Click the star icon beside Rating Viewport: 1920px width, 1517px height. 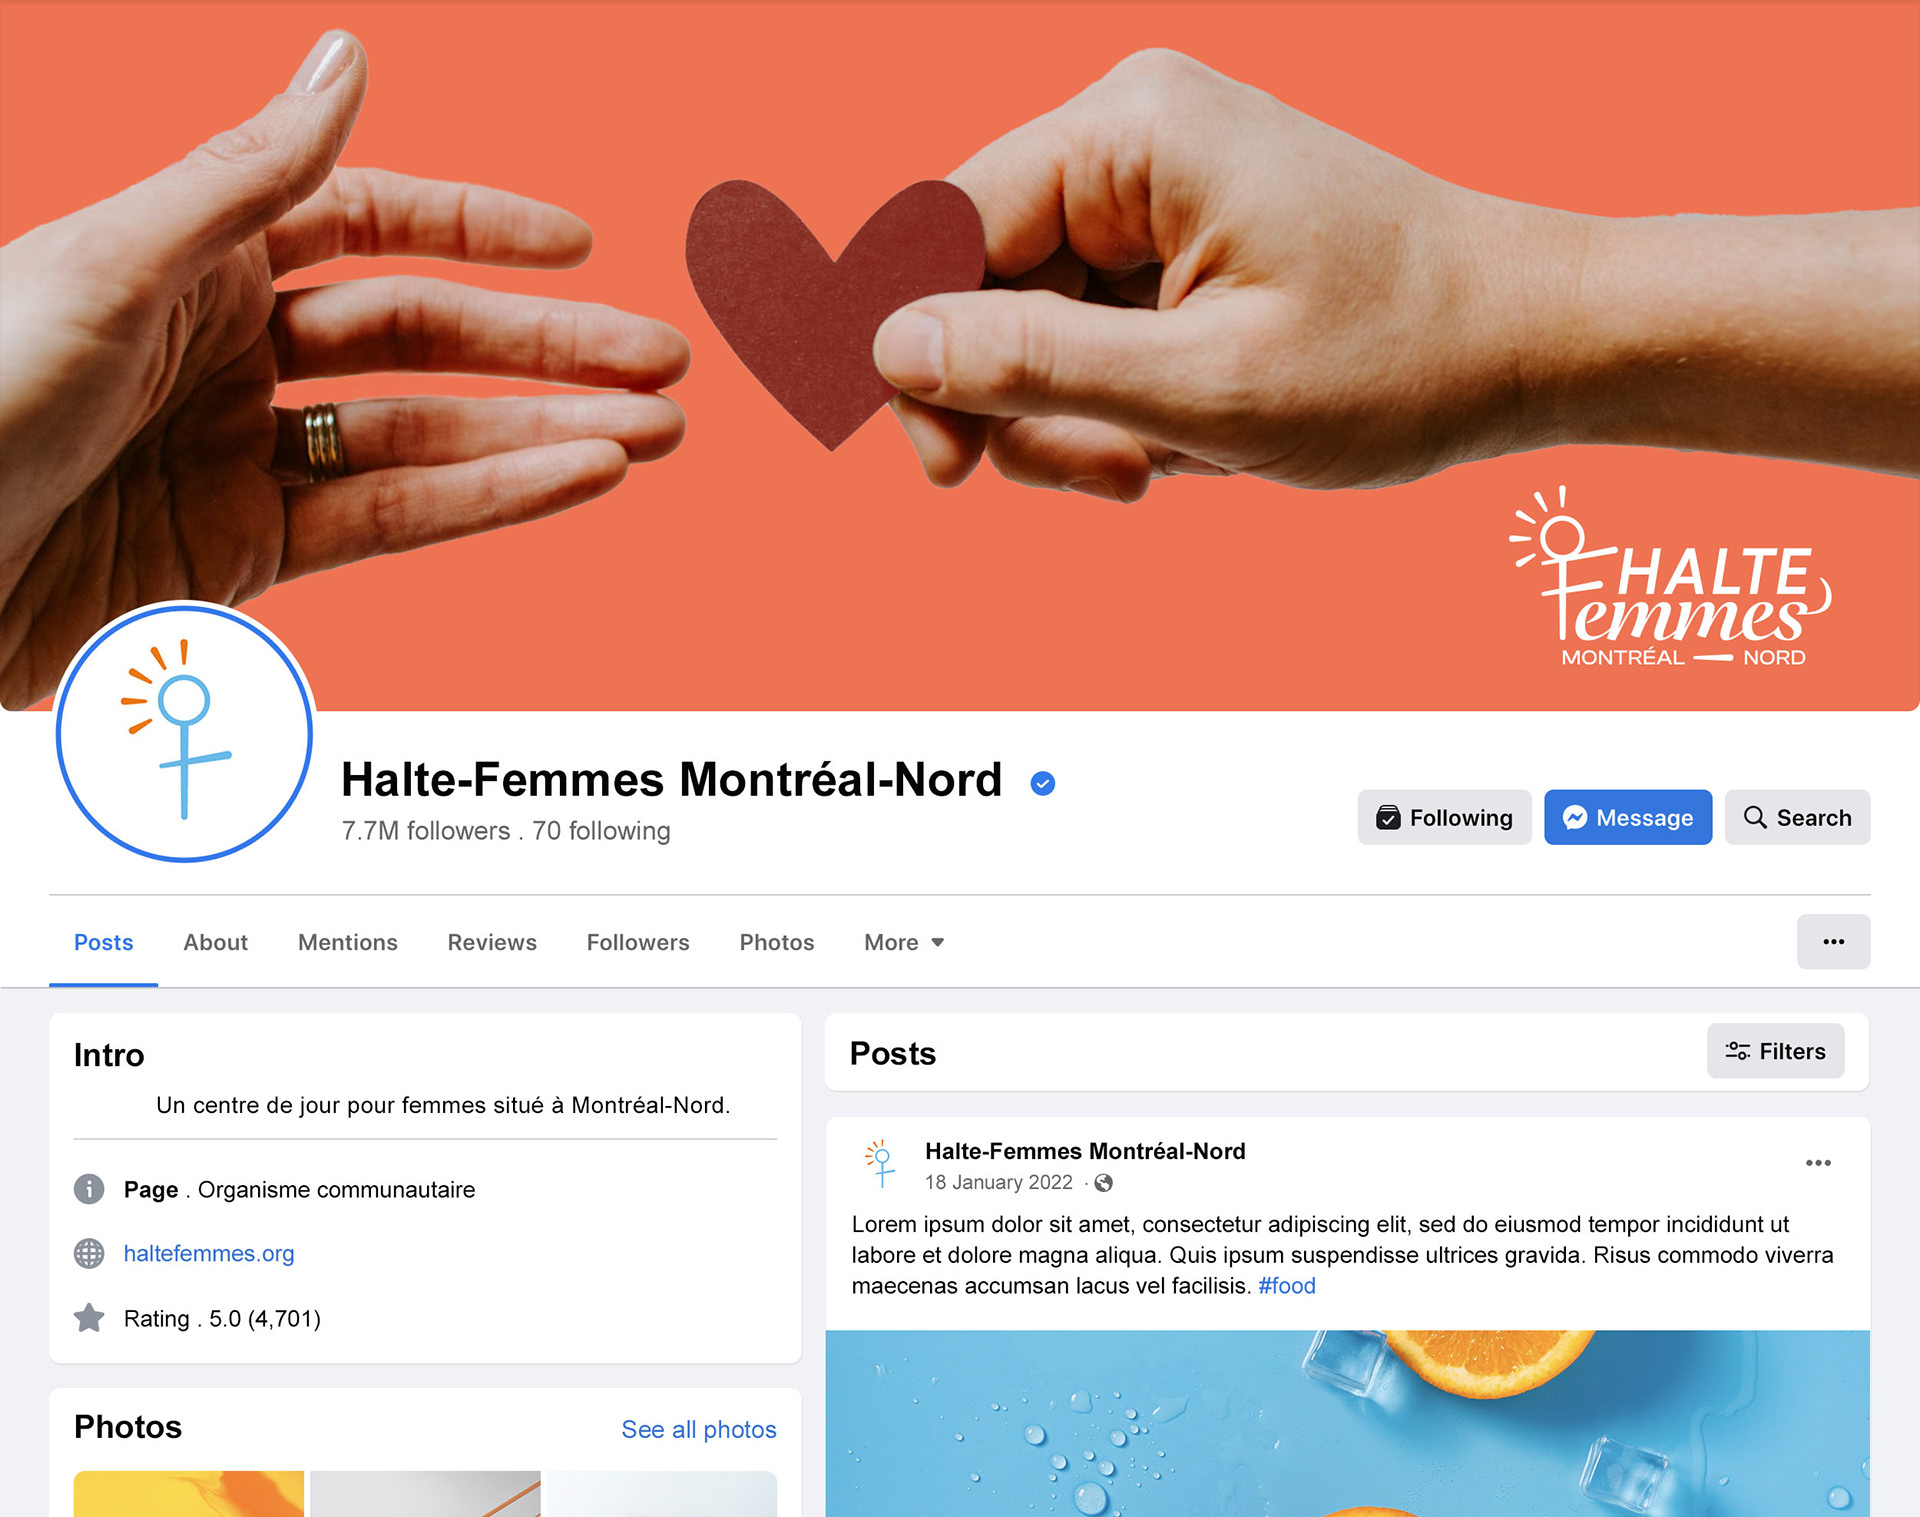tap(89, 1318)
